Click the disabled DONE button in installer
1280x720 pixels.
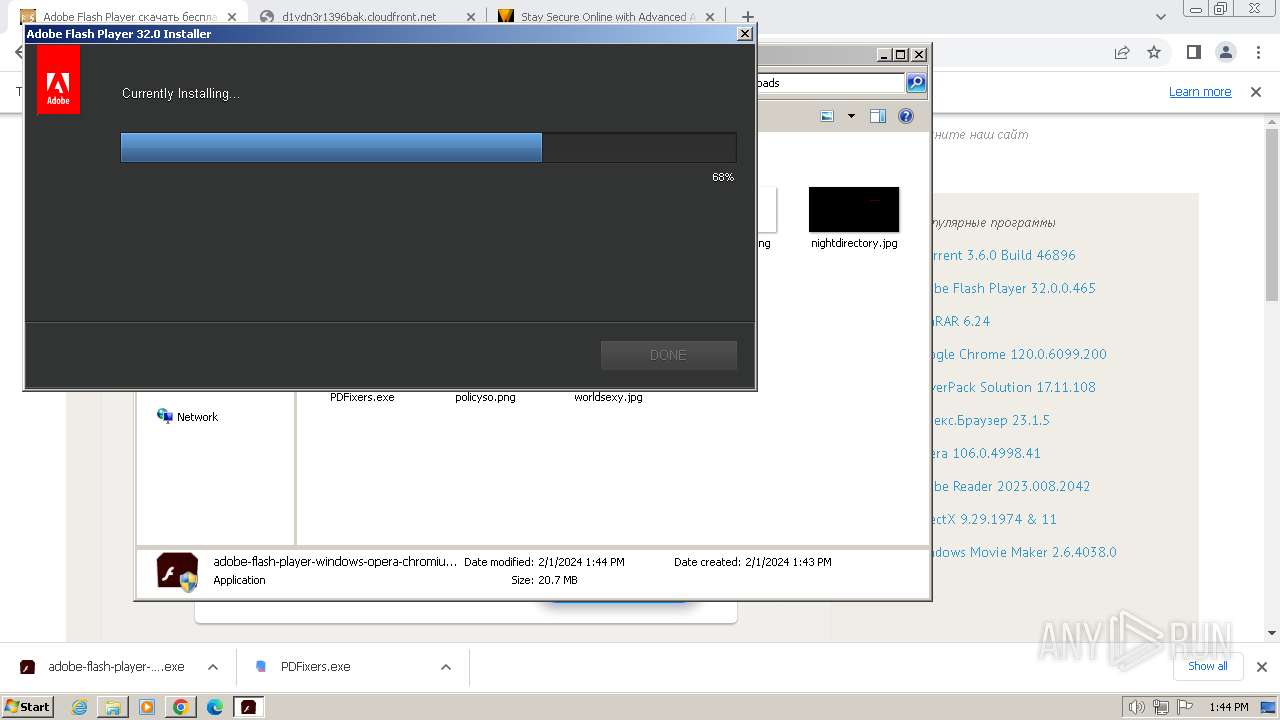[668, 355]
